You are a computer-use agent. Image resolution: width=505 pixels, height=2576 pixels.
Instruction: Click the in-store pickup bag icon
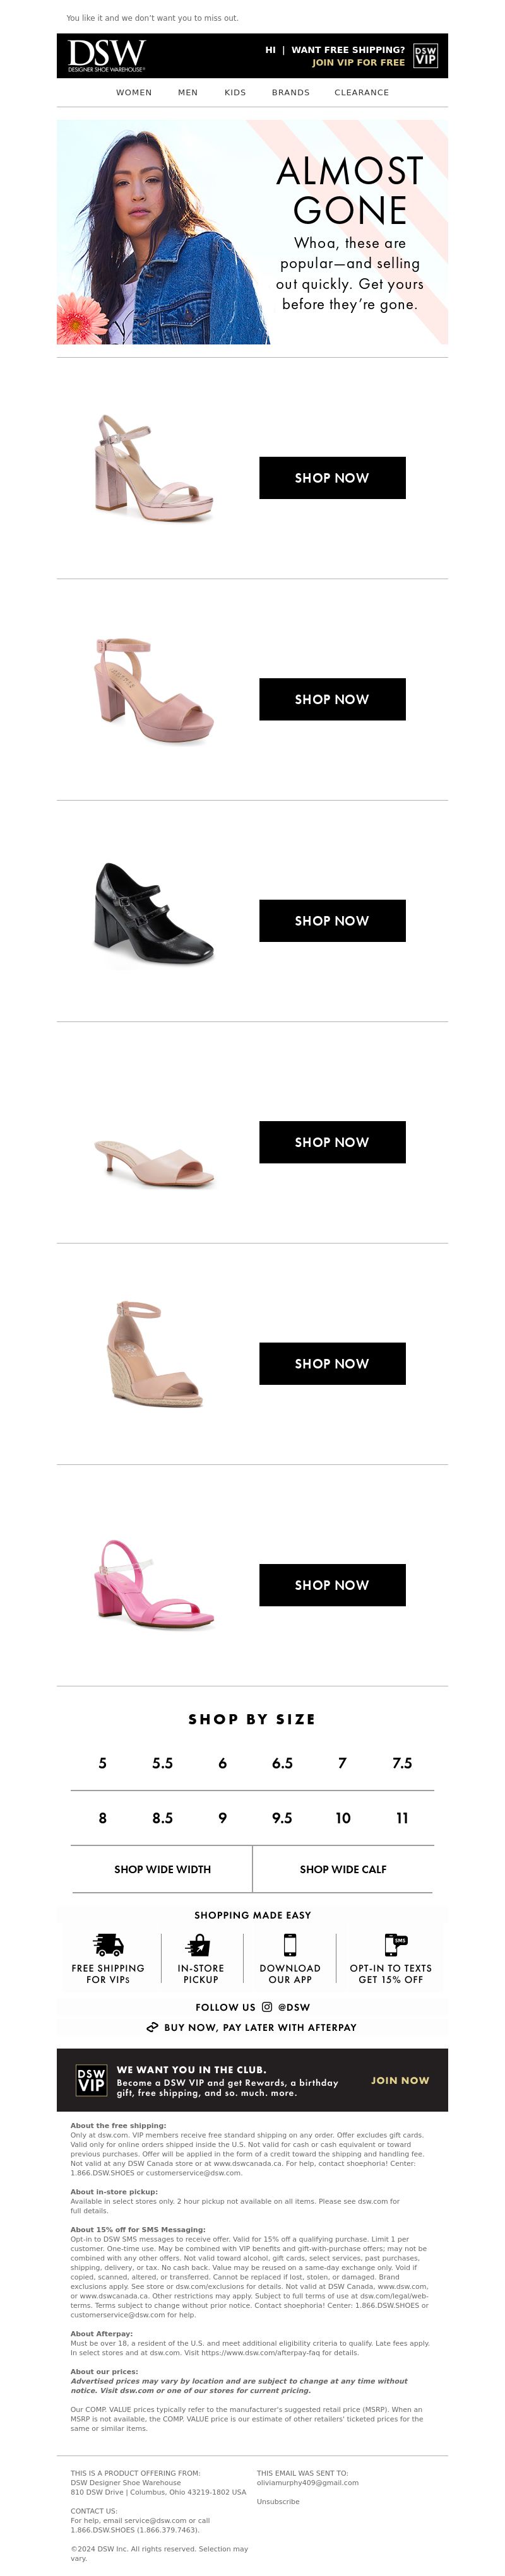tap(199, 1944)
